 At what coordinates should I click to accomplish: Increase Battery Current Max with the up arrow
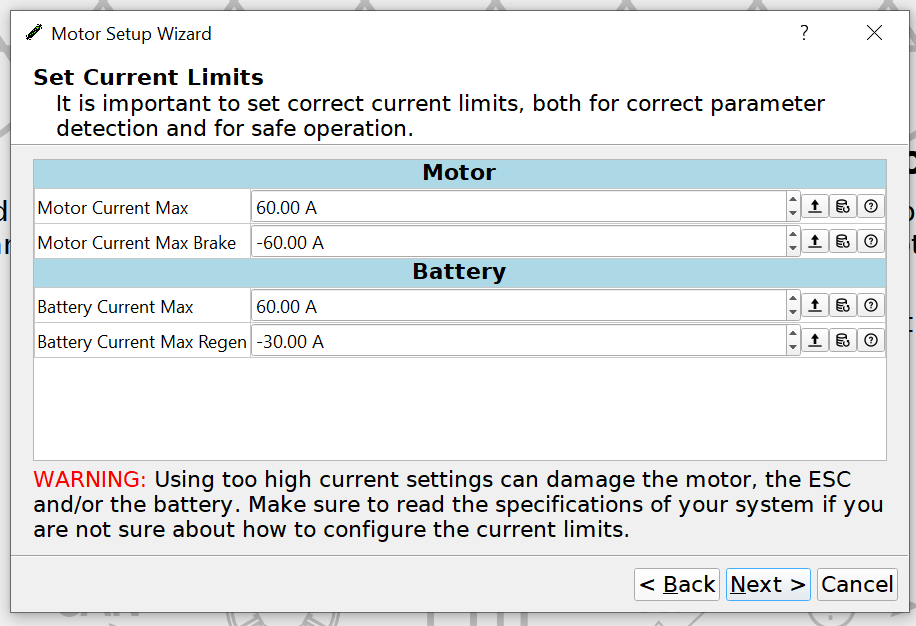pyautogui.click(x=793, y=298)
